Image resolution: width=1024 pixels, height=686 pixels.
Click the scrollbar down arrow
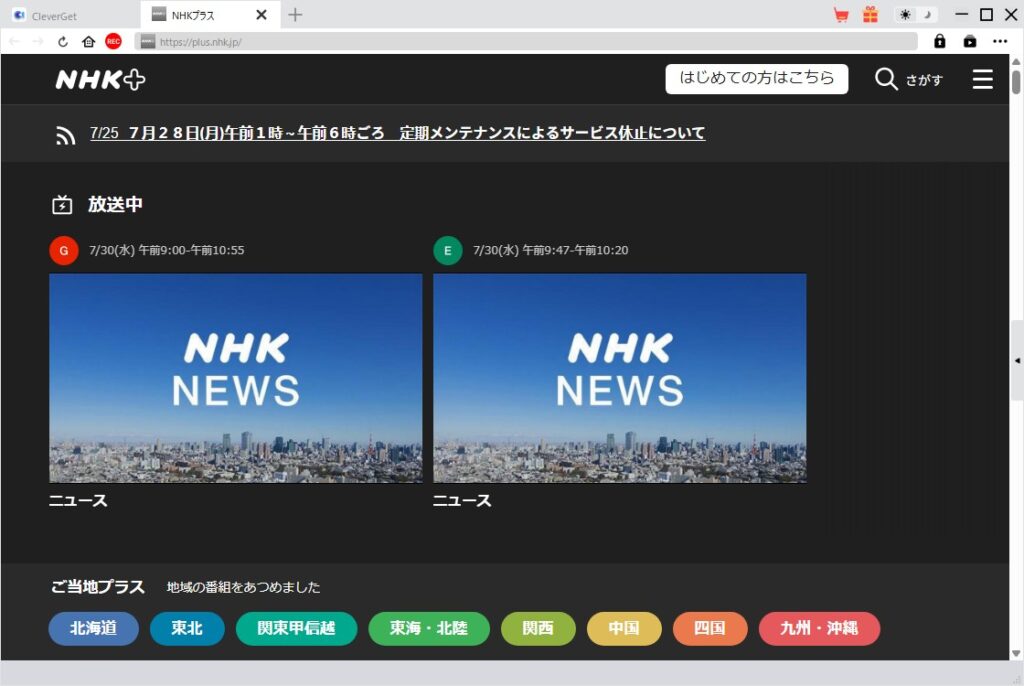click(x=1016, y=653)
